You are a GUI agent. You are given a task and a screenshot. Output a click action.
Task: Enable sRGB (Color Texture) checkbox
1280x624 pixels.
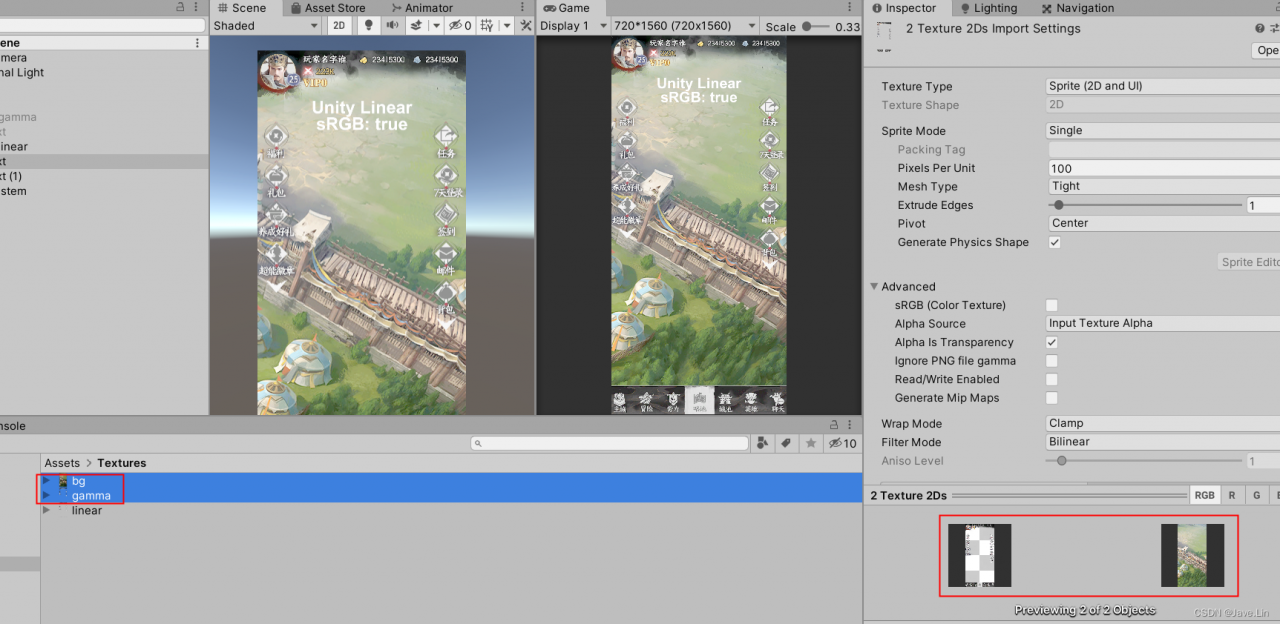tap(1052, 305)
